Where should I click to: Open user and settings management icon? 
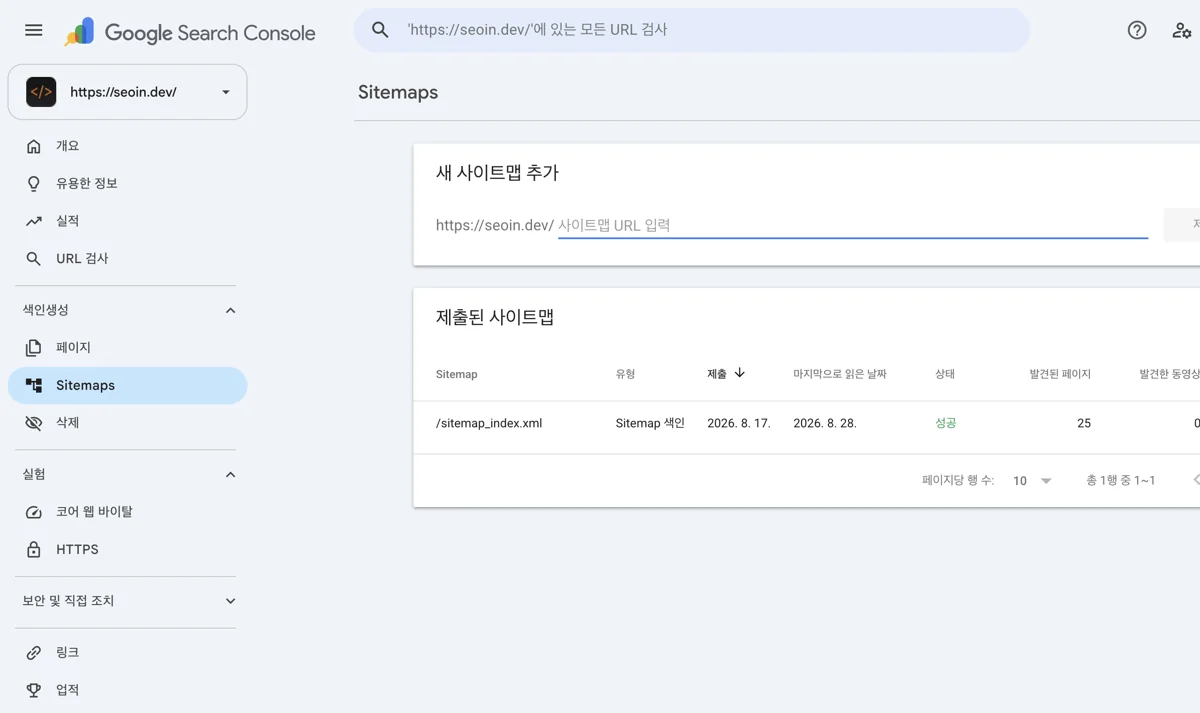click(1182, 30)
